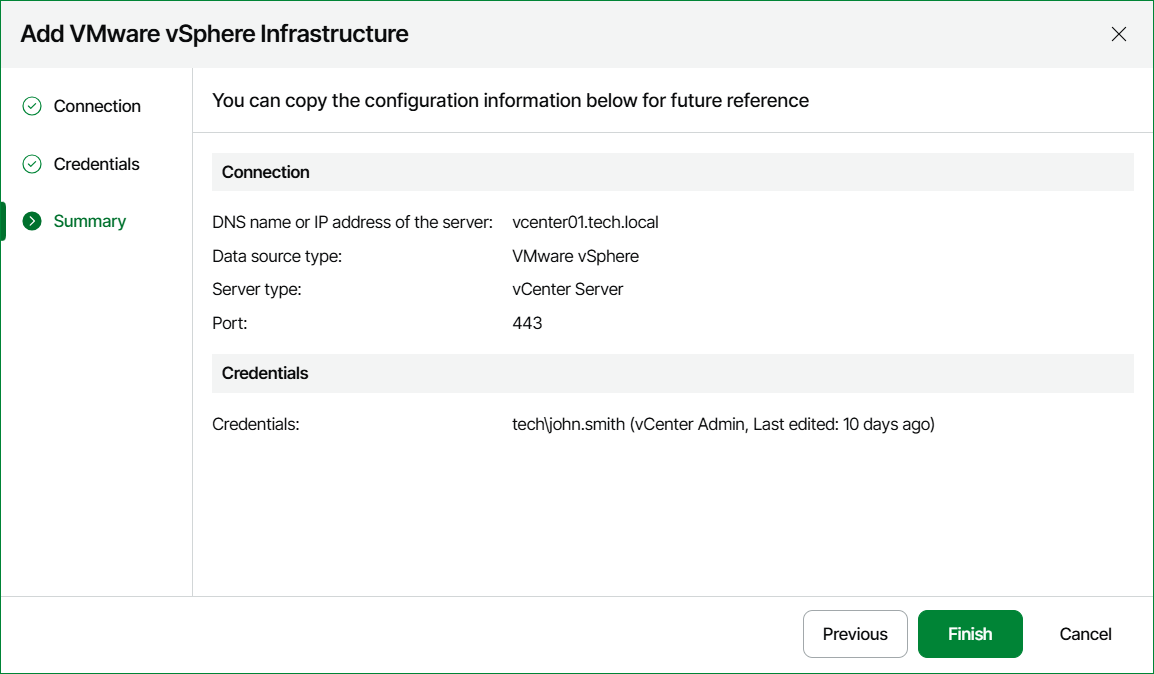Image resolution: width=1154 pixels, height=674 pixels.
Task: Click the Credentials section header in summary
Action: pos(673,373)
